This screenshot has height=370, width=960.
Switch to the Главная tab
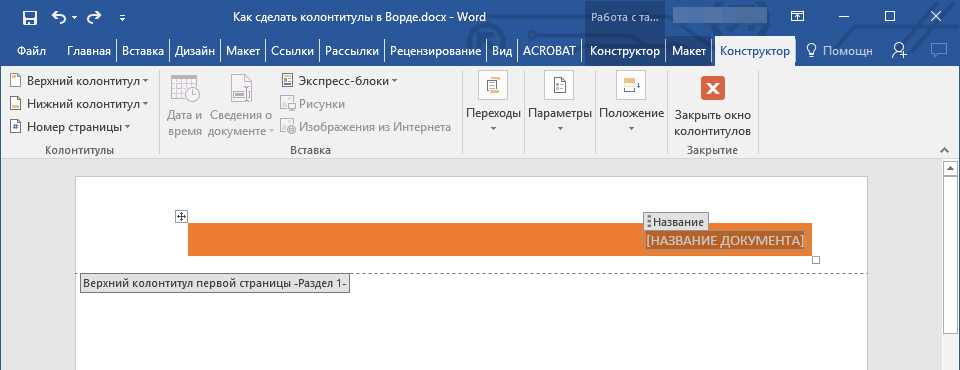coord(89,51)
